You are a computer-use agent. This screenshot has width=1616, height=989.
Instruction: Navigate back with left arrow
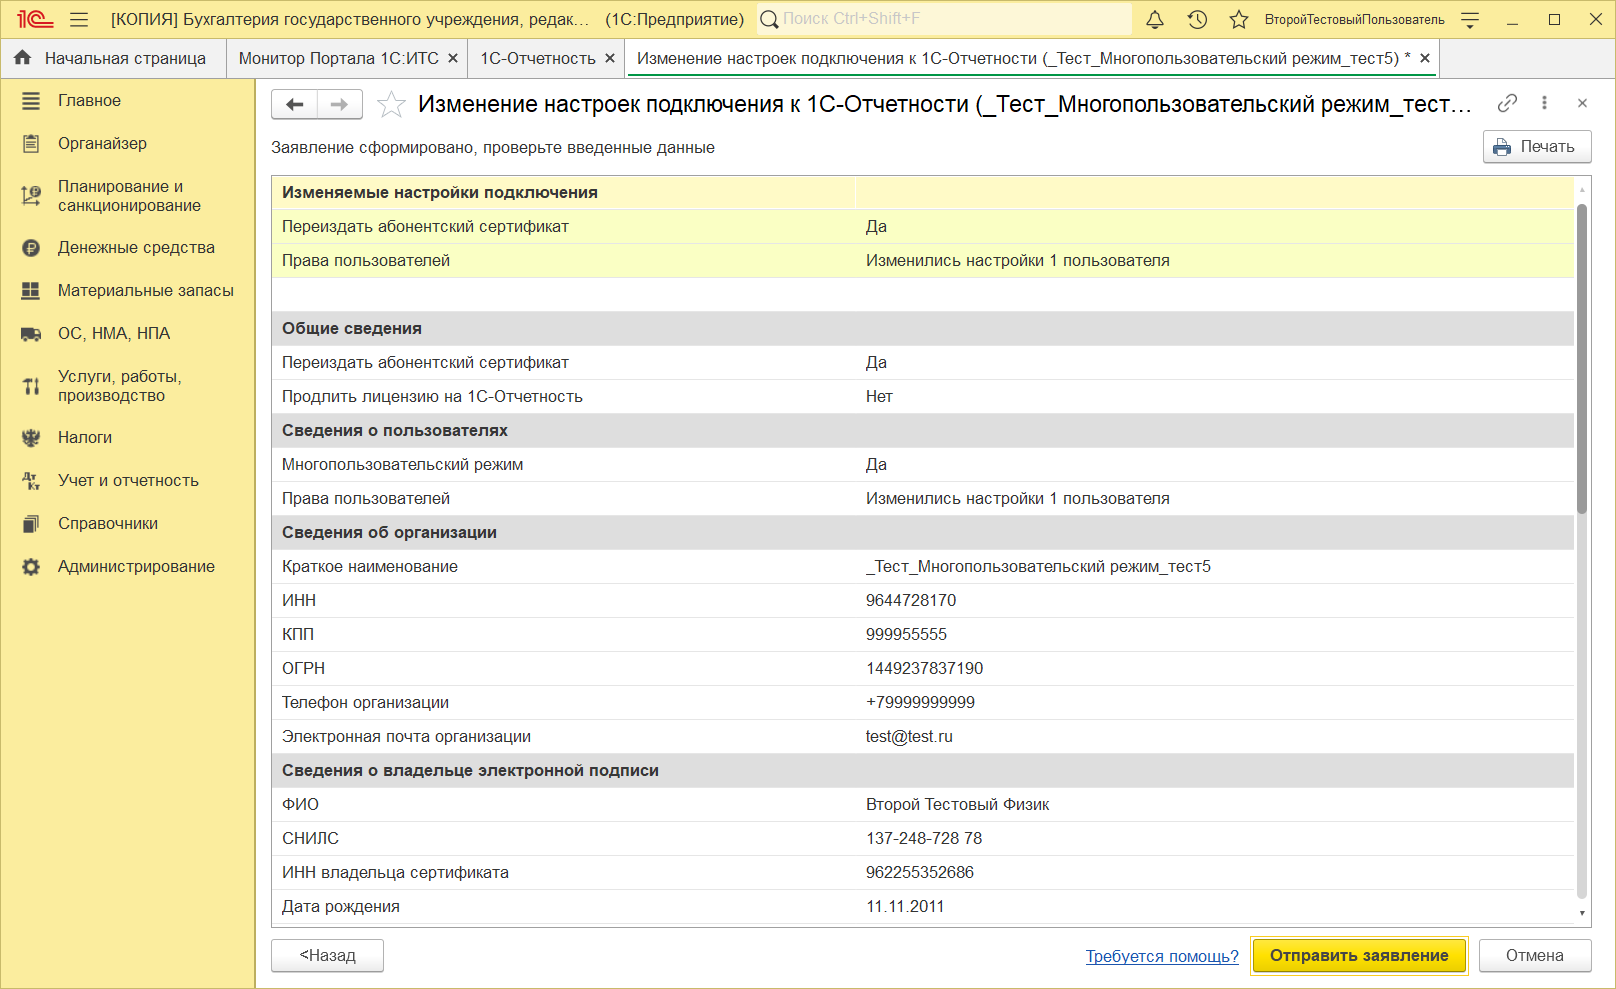tap(295, 104)
